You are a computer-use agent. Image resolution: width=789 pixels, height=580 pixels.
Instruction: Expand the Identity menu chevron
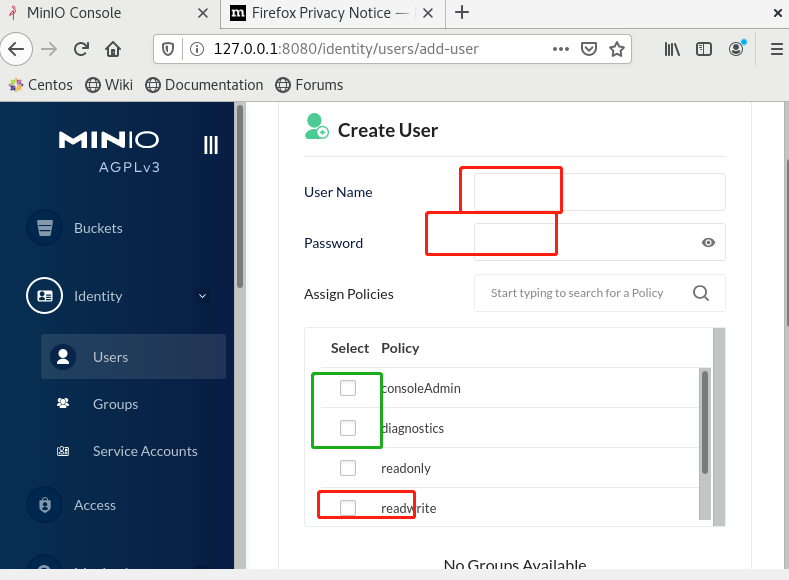pos(202,296)
